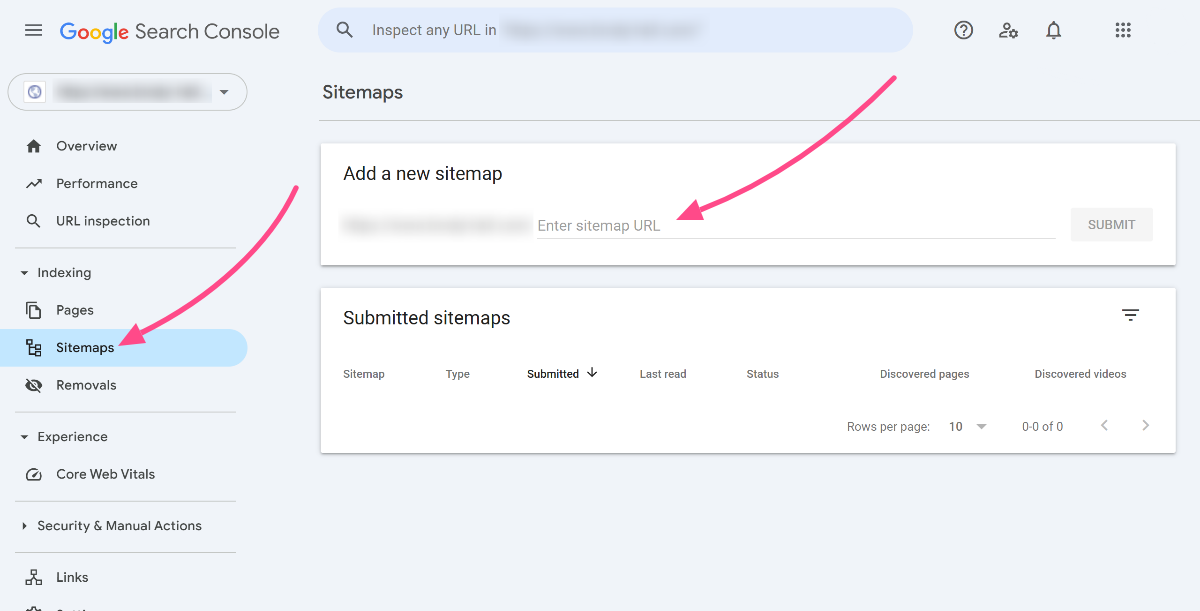Click the Discovered videos column header

(1081, 374)
